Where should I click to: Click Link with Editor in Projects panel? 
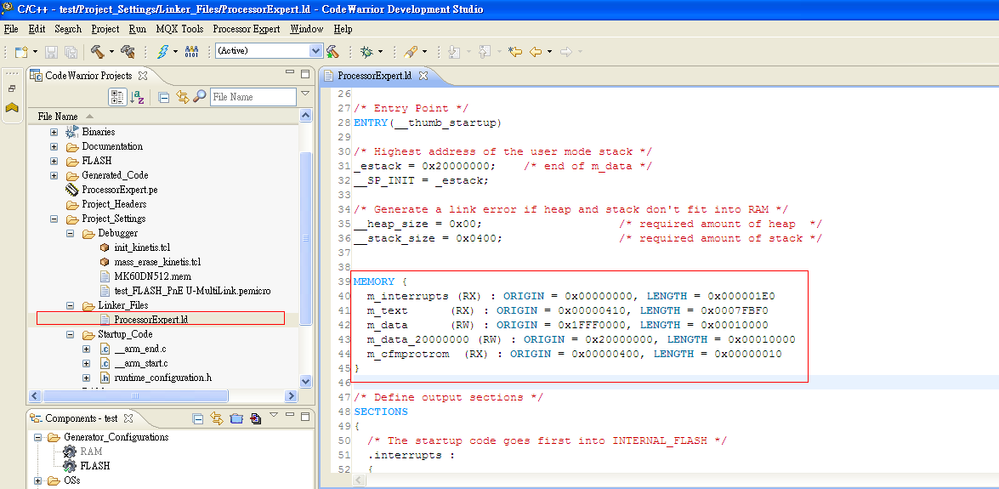tap(182, 97)
